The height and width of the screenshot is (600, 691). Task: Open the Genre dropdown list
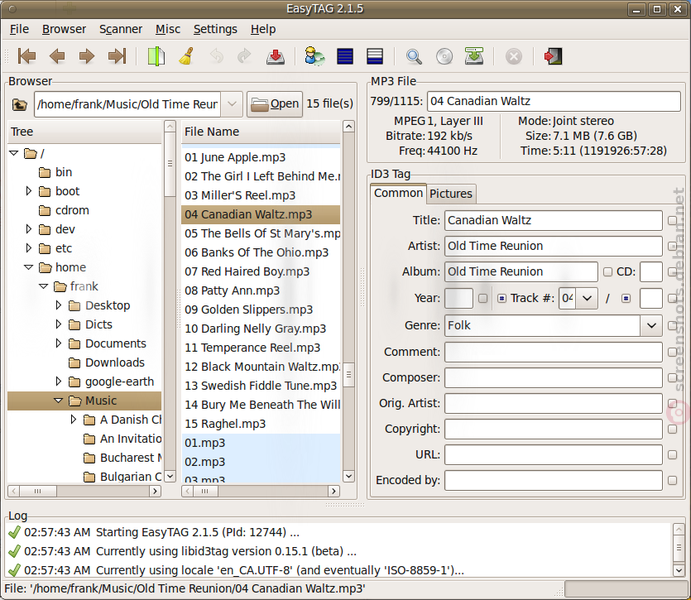(x=651, y=326)
